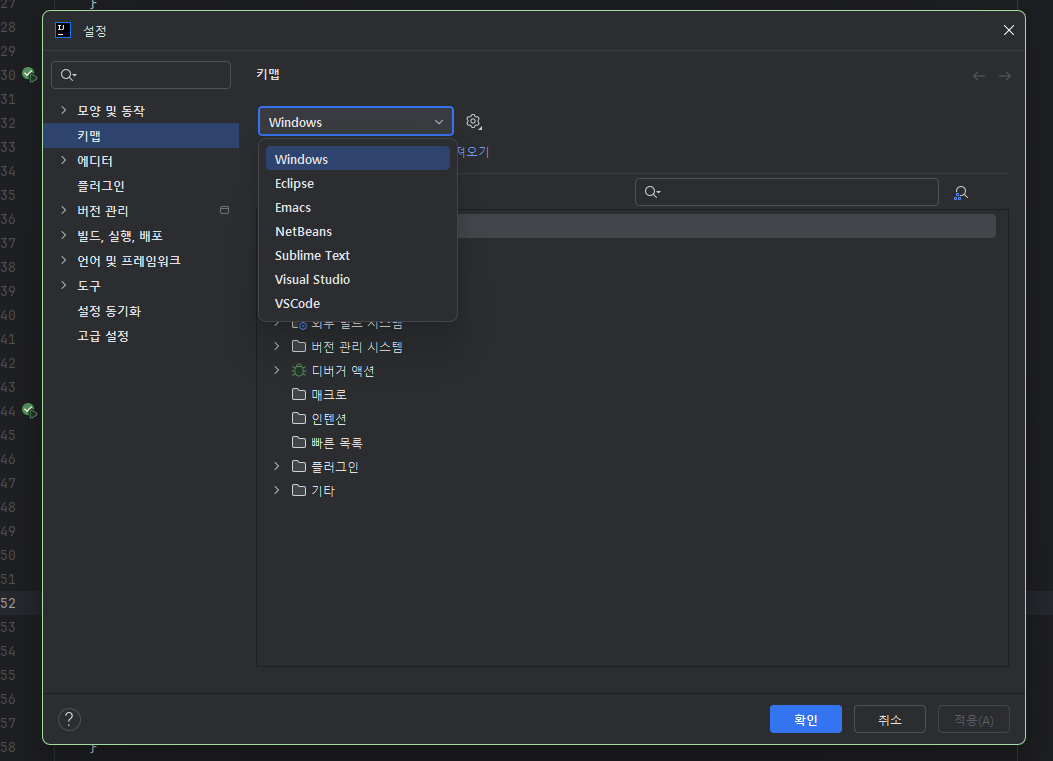Screen dimensions: 1053x761
Task: Click the 디버거 액션 bug icon
Action: (299, 370)
